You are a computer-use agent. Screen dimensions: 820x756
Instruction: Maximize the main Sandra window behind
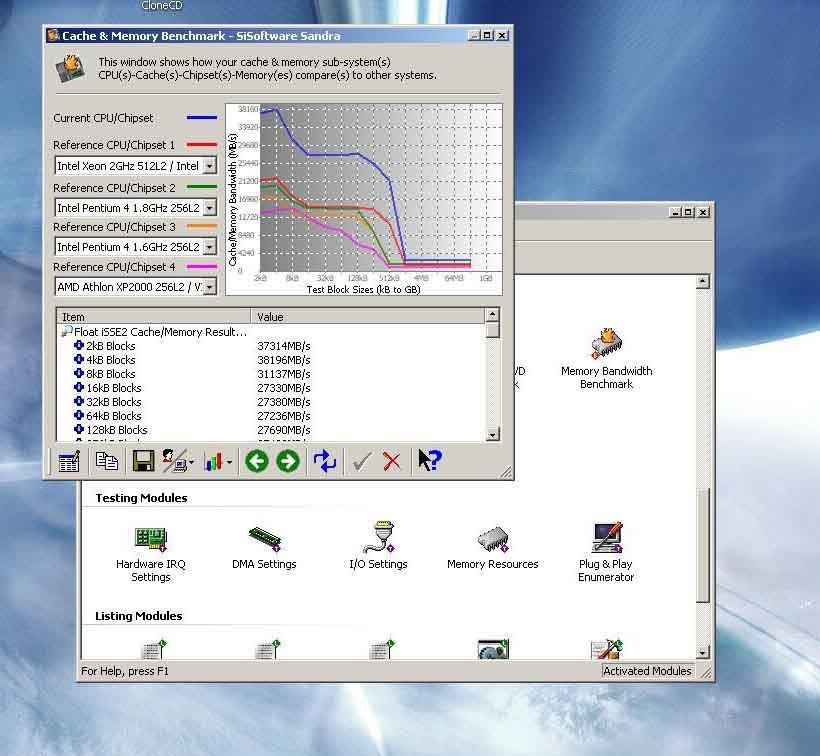(689, 212)
